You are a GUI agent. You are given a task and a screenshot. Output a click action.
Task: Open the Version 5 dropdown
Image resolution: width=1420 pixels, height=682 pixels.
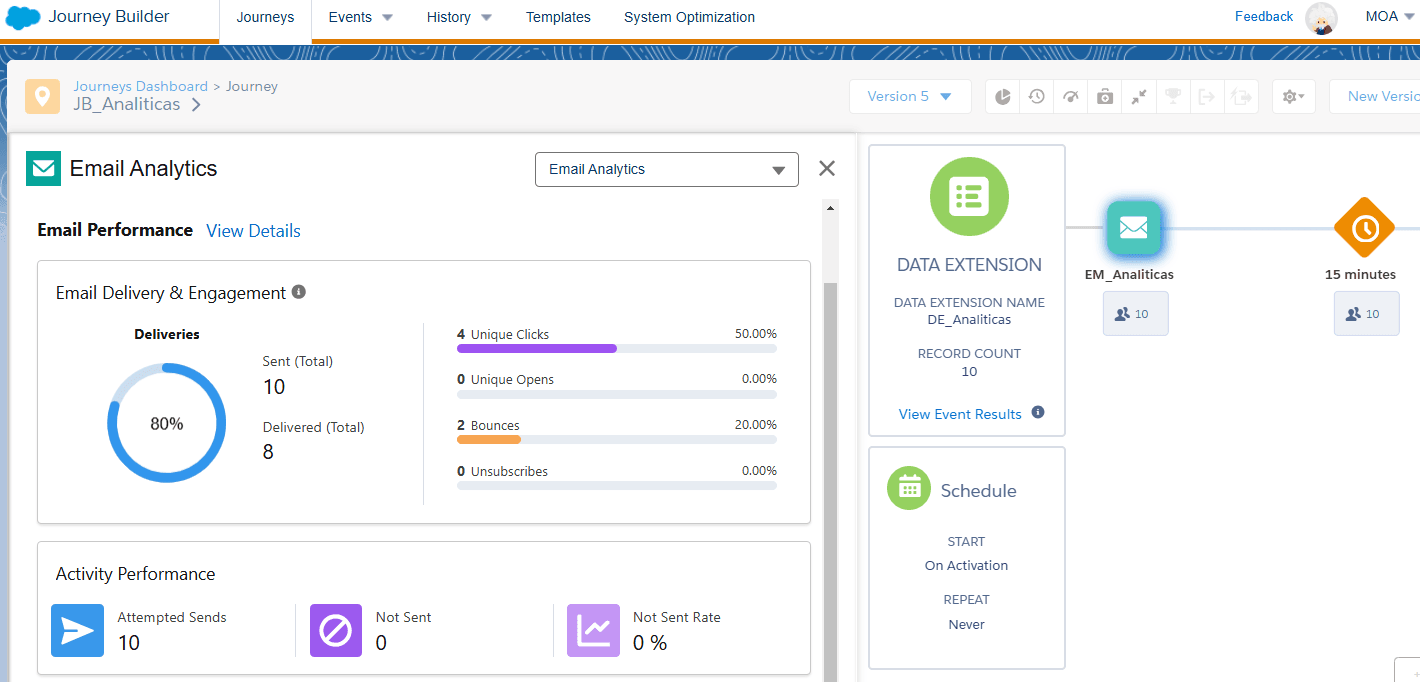910,97
